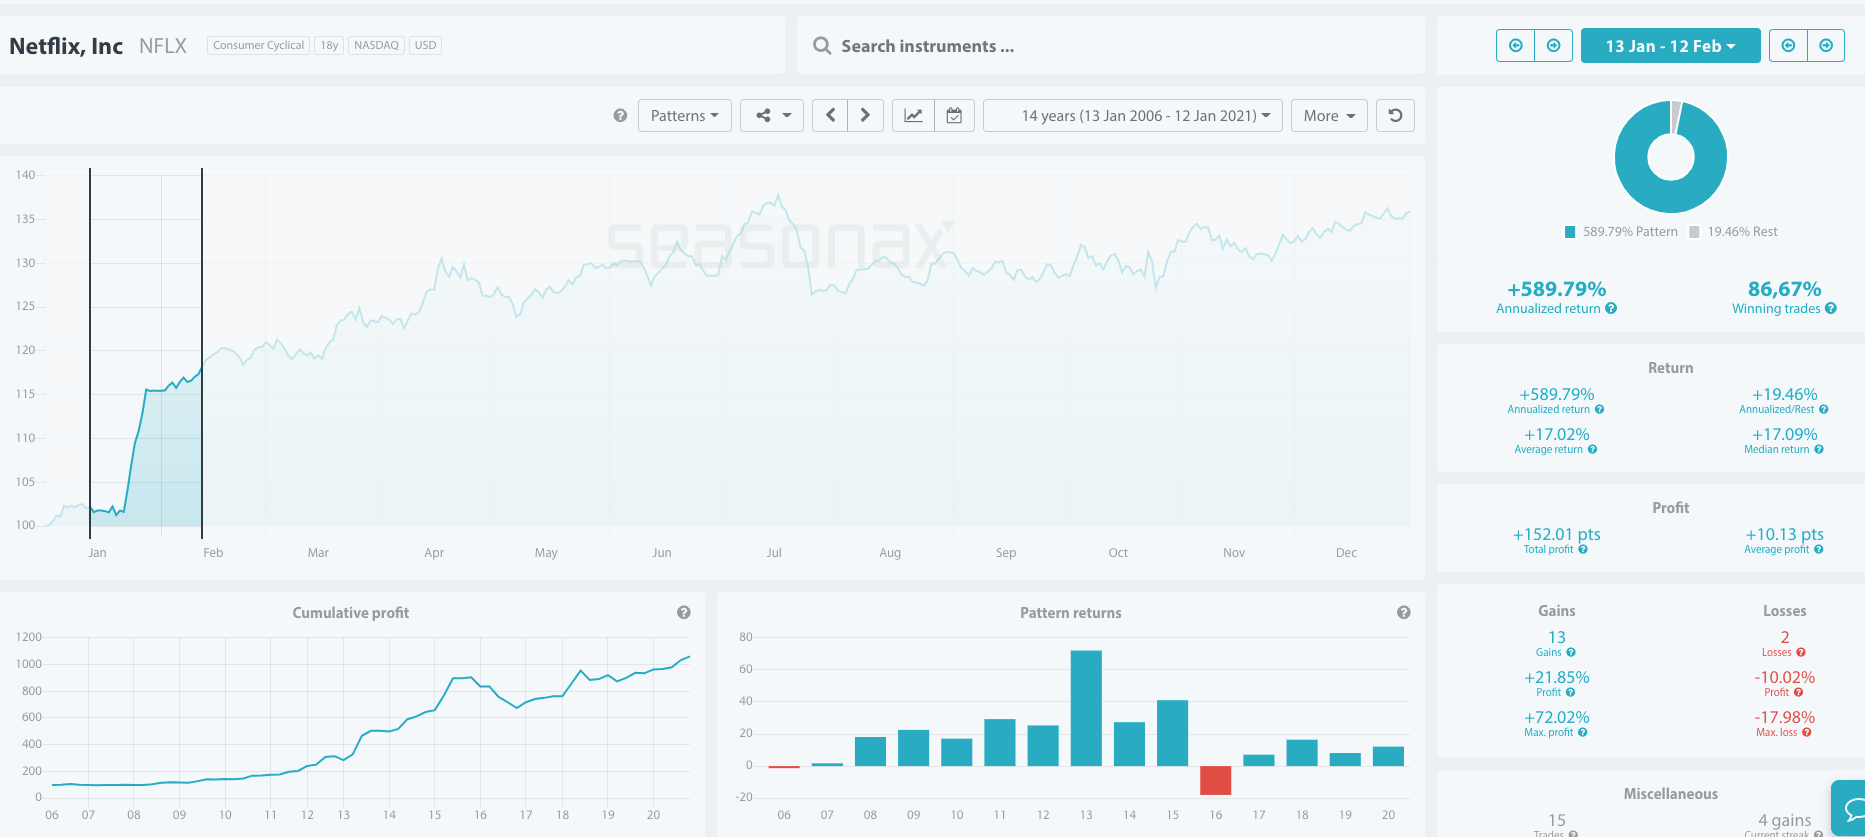Image resolution: width=1865 pixels, height=837 pixels.
Task: Open the chat bubble widget
Action: [x=1850, y=808]
